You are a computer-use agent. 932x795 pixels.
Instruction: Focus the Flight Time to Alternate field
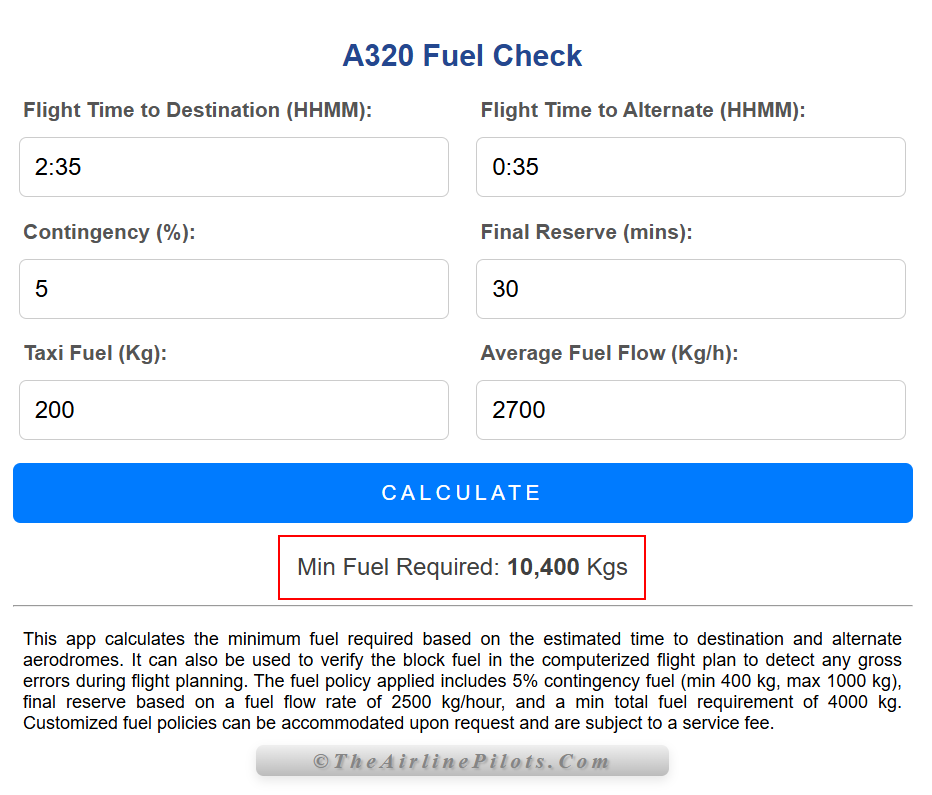690,167
